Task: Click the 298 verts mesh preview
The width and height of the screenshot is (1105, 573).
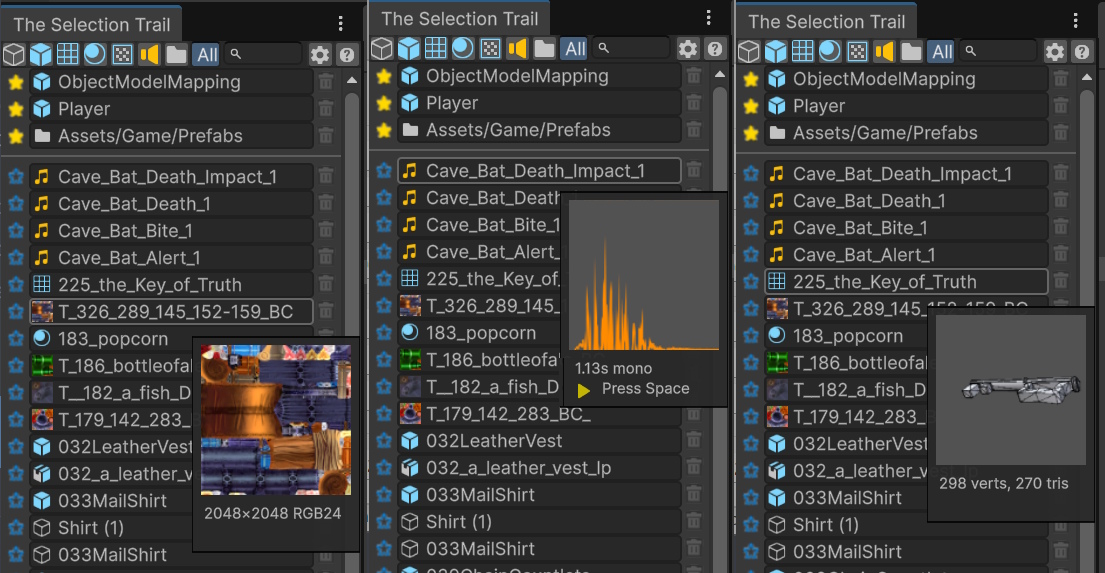Action: click(1011, 390)
